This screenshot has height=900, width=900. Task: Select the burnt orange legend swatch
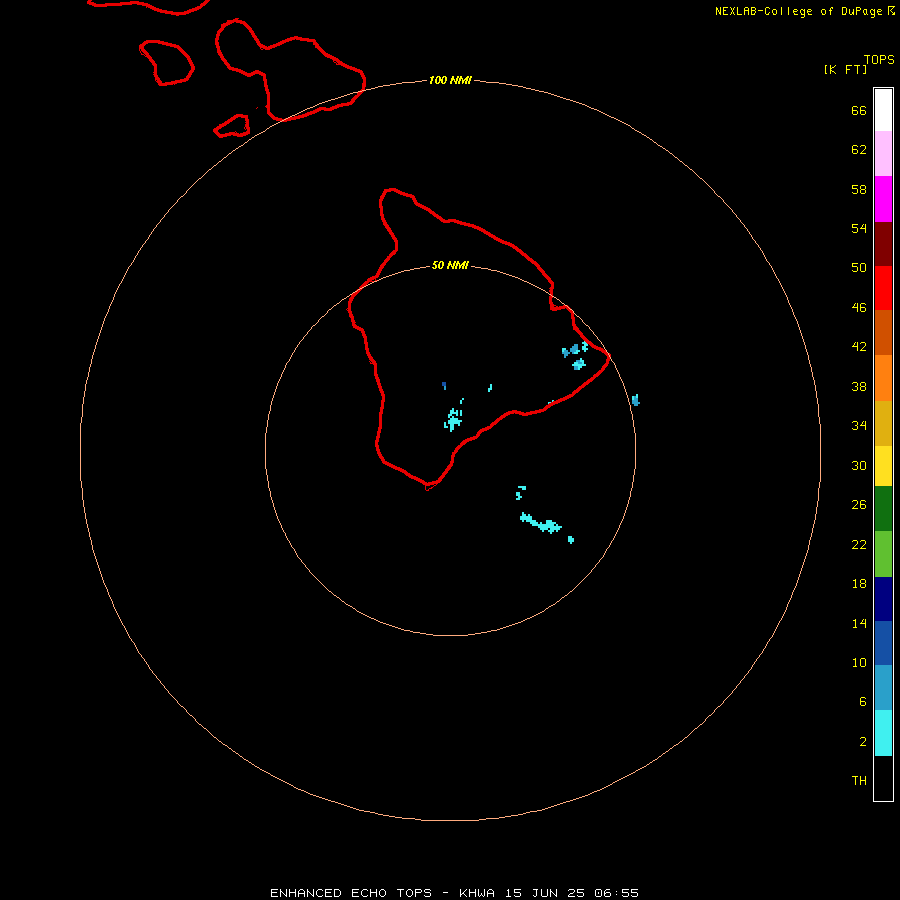coord(883,332)
